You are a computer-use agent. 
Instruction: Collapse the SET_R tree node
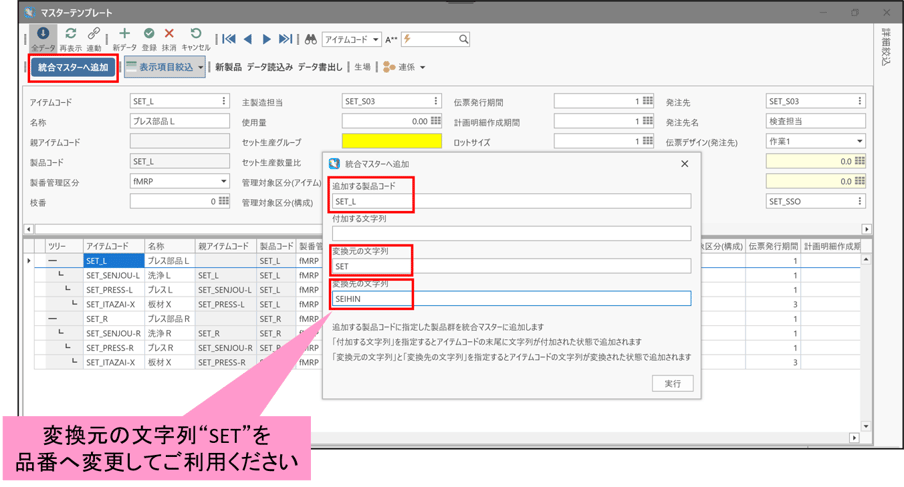click(x=52, y=319)
